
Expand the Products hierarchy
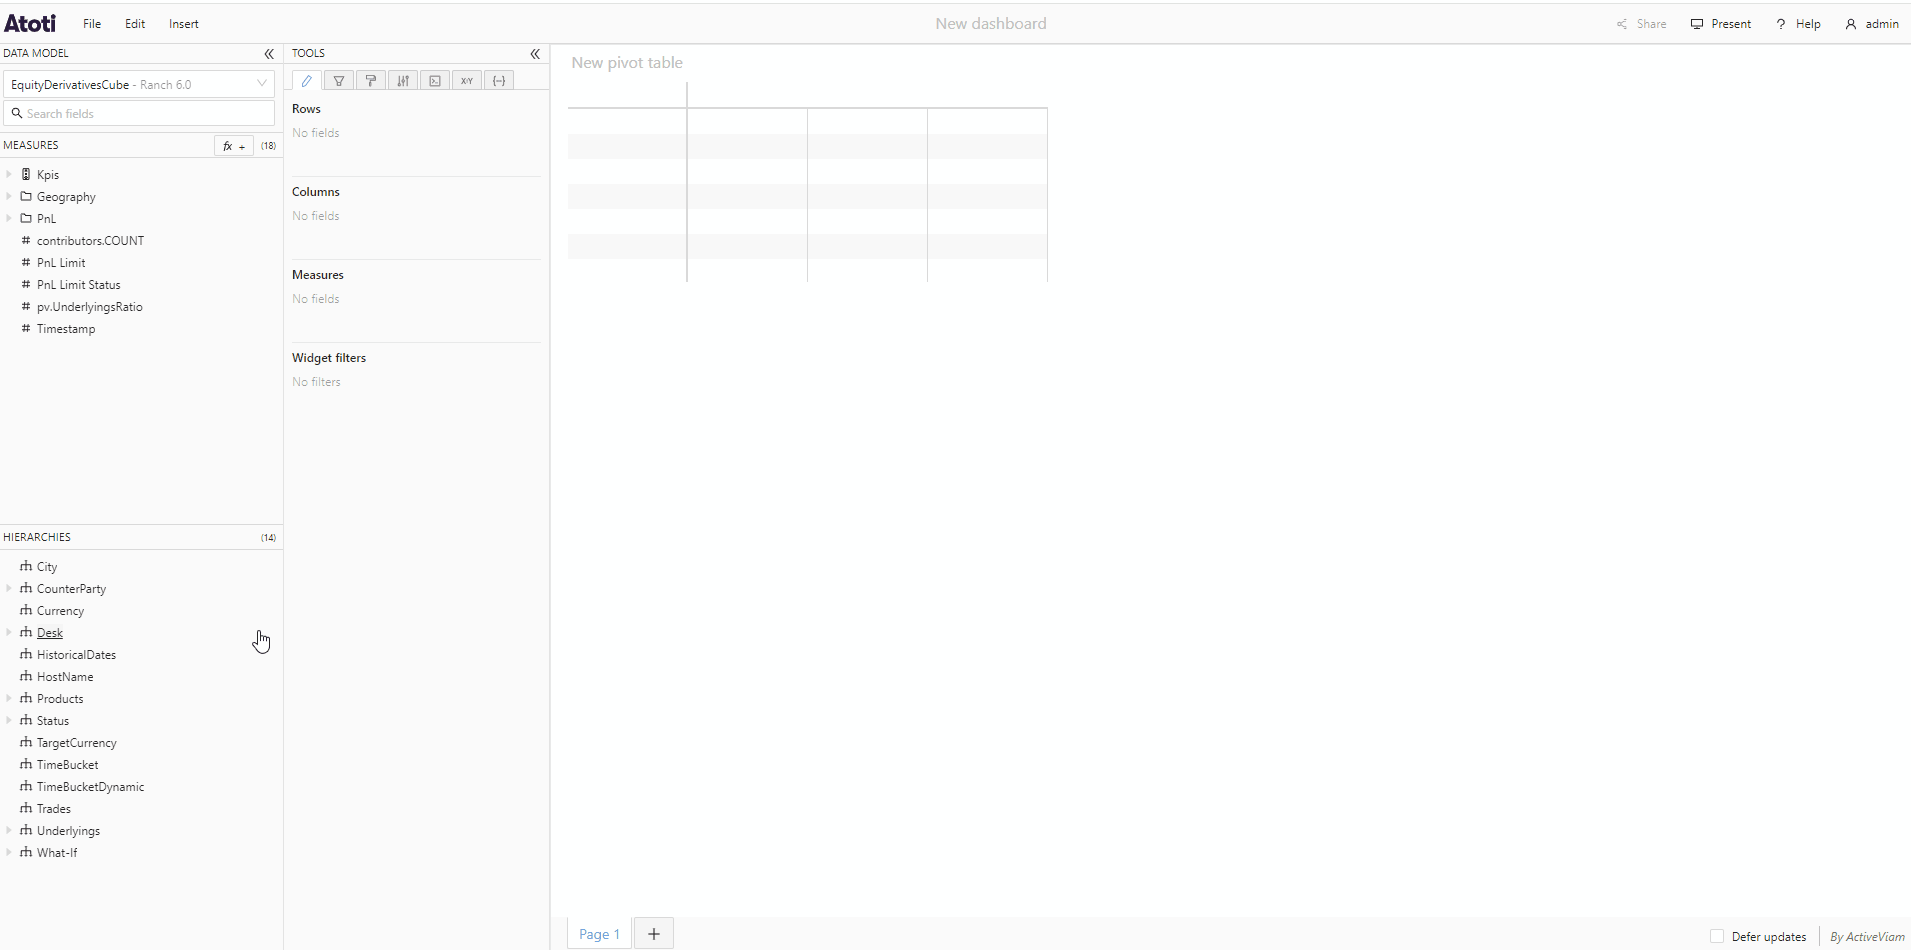pyautogui.click(x=9, y=698)
